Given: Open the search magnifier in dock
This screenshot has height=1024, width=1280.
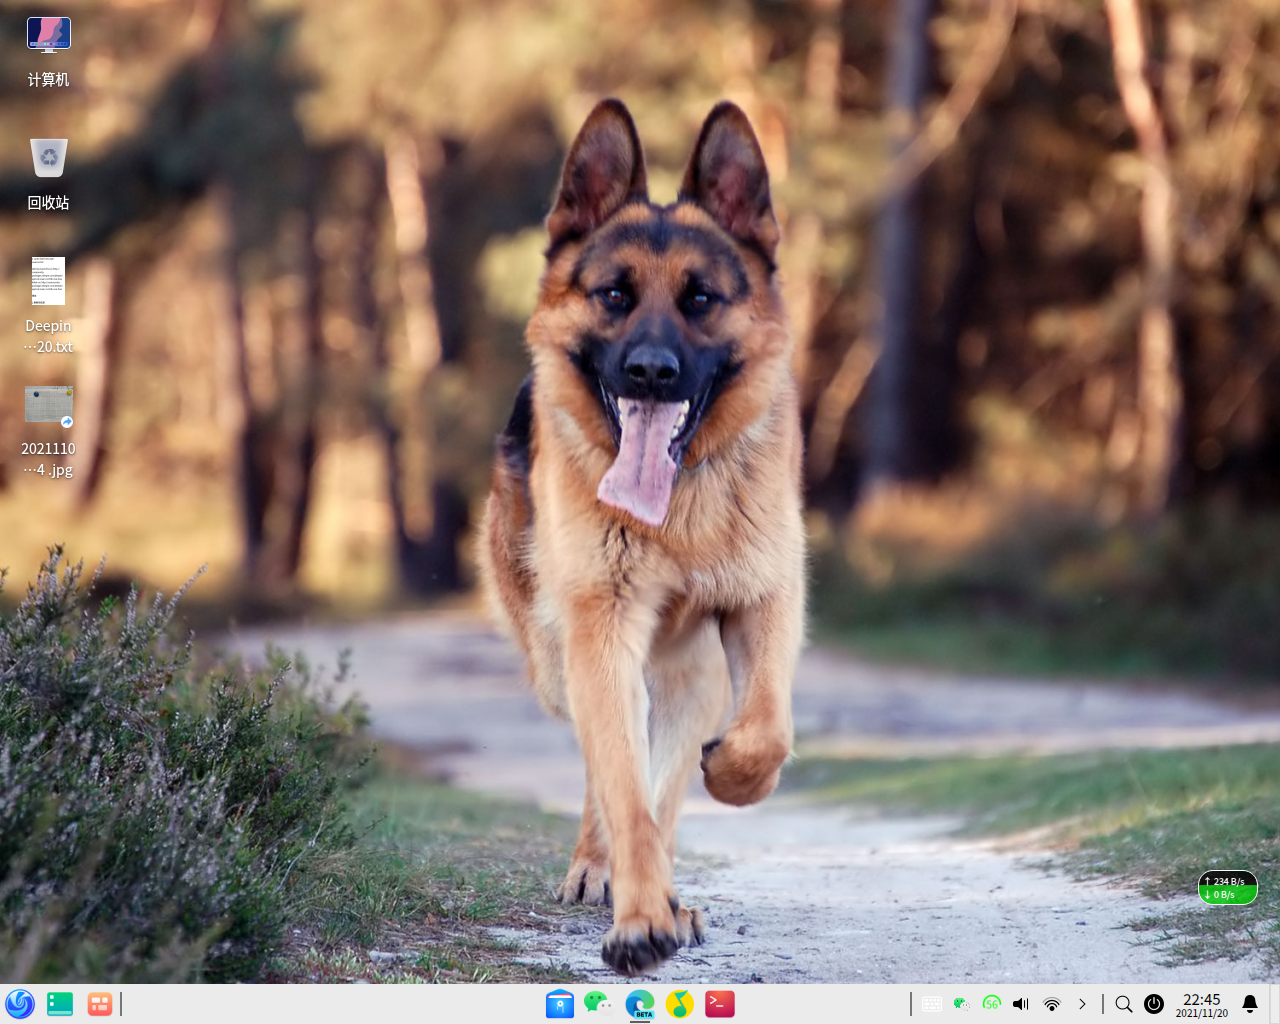Looking at the screenshot, I should click(1124, 1004).
